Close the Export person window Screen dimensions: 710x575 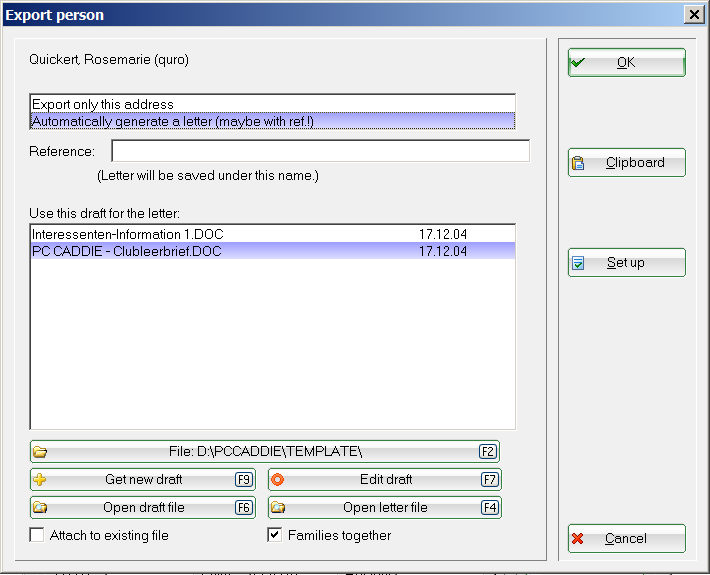[x=694, y=15]
